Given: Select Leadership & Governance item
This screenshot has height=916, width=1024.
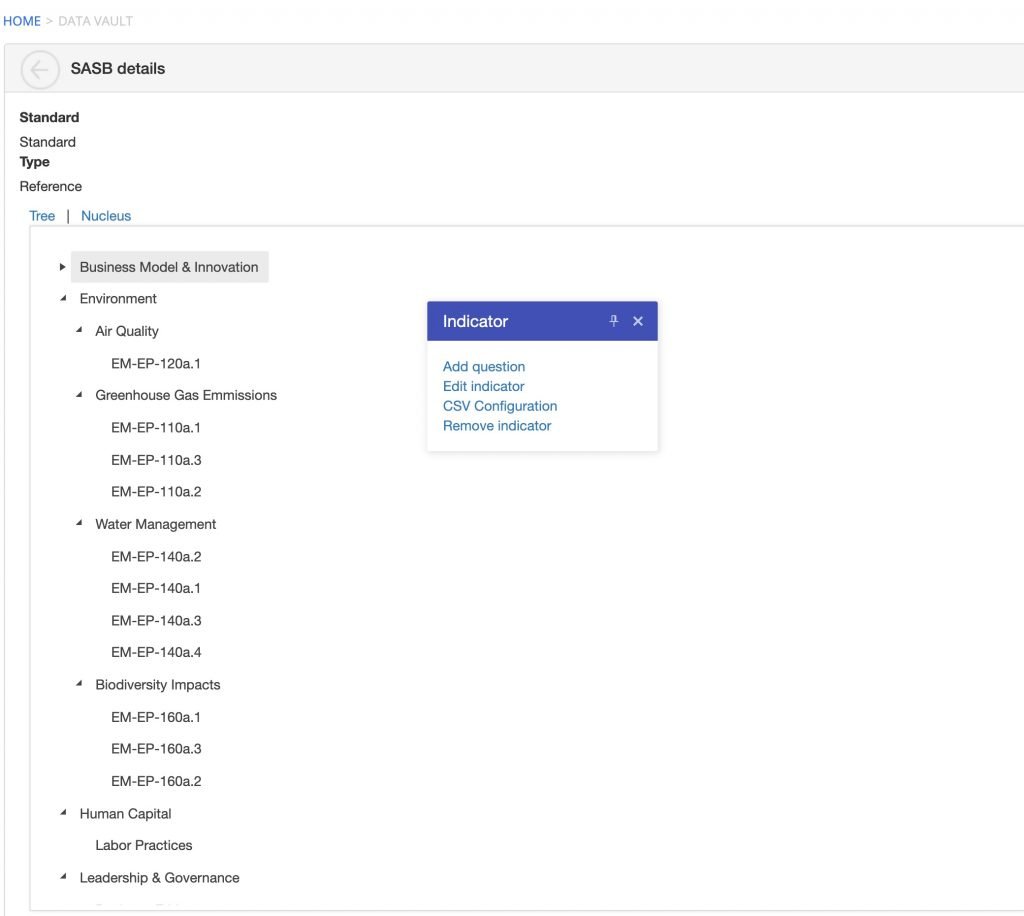Looking at the screenshot, I should pyautogui.click(x=159, y=878).
